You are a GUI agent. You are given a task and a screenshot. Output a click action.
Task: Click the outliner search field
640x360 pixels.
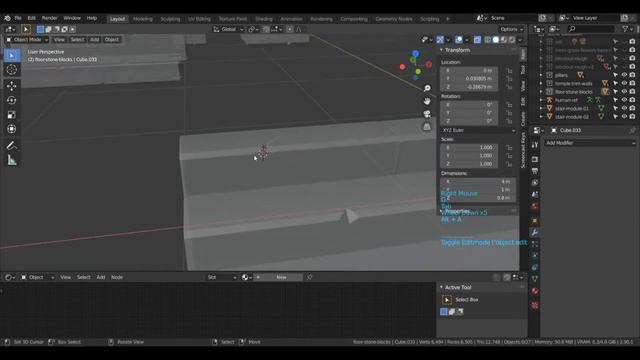591,29
